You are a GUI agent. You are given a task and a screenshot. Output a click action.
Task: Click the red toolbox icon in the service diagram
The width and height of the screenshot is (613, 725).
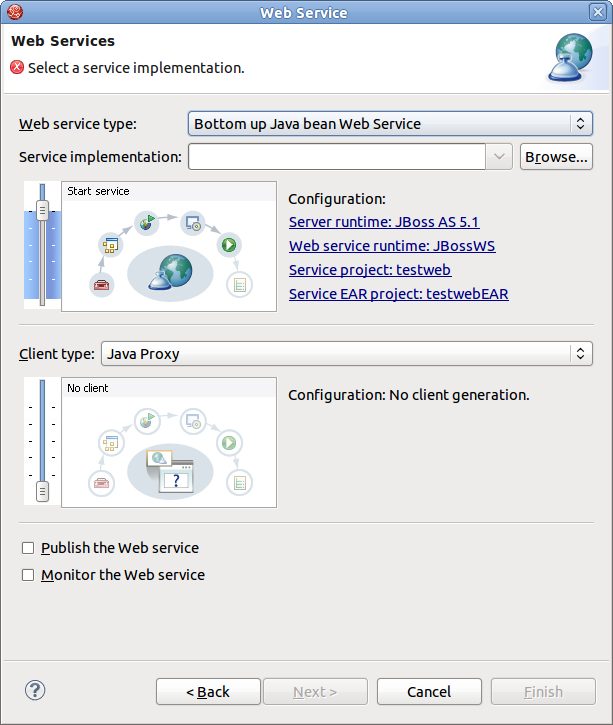pyautogui.click(x=100, y=285)
